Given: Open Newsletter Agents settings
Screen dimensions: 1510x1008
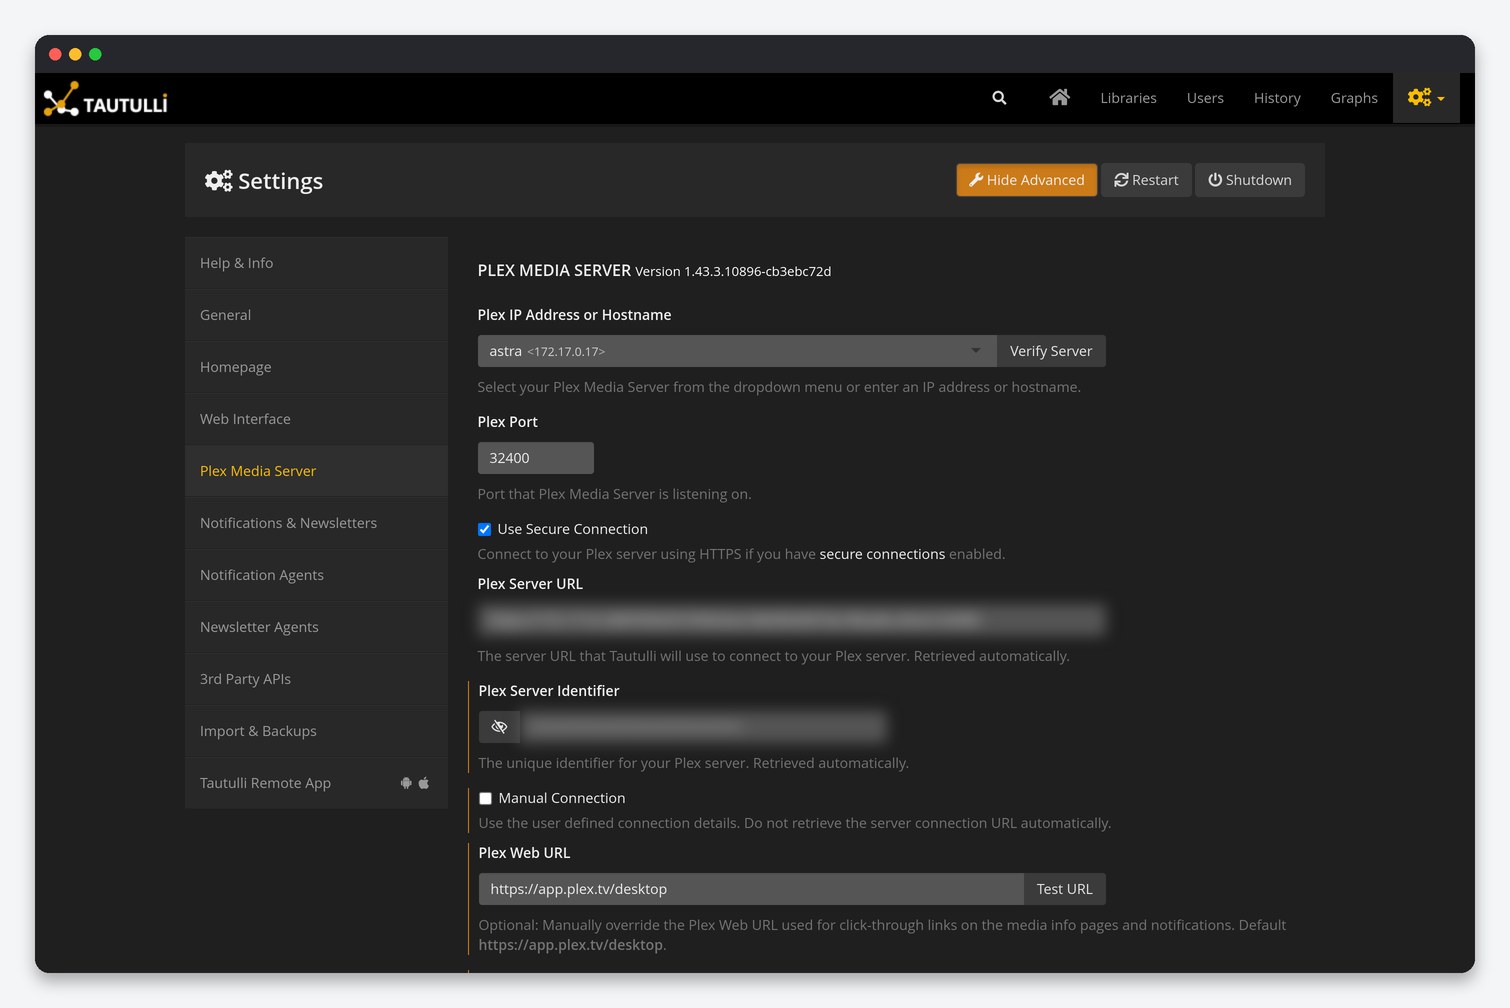Looking at the screenshot, I should 316,627.
